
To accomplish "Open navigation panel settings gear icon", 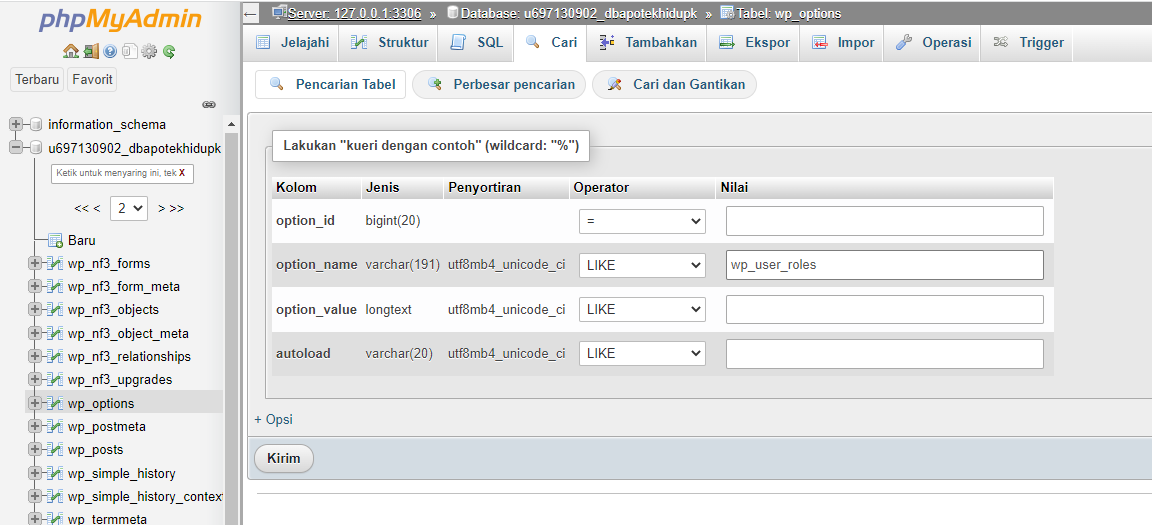I will point(149,51).
